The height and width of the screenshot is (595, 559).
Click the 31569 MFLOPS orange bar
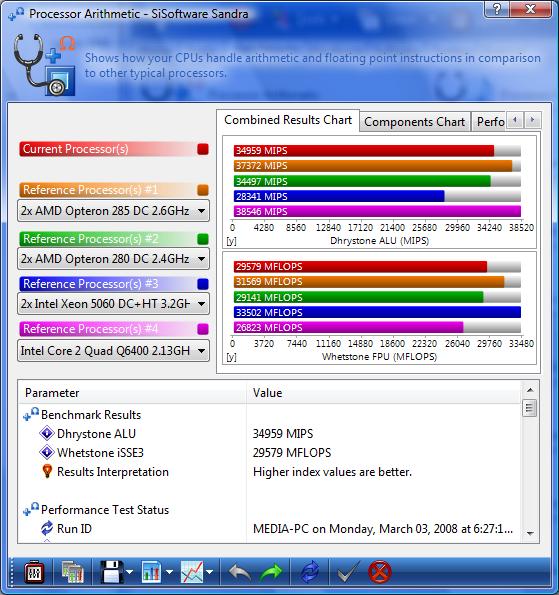click(x=369, y=282)
